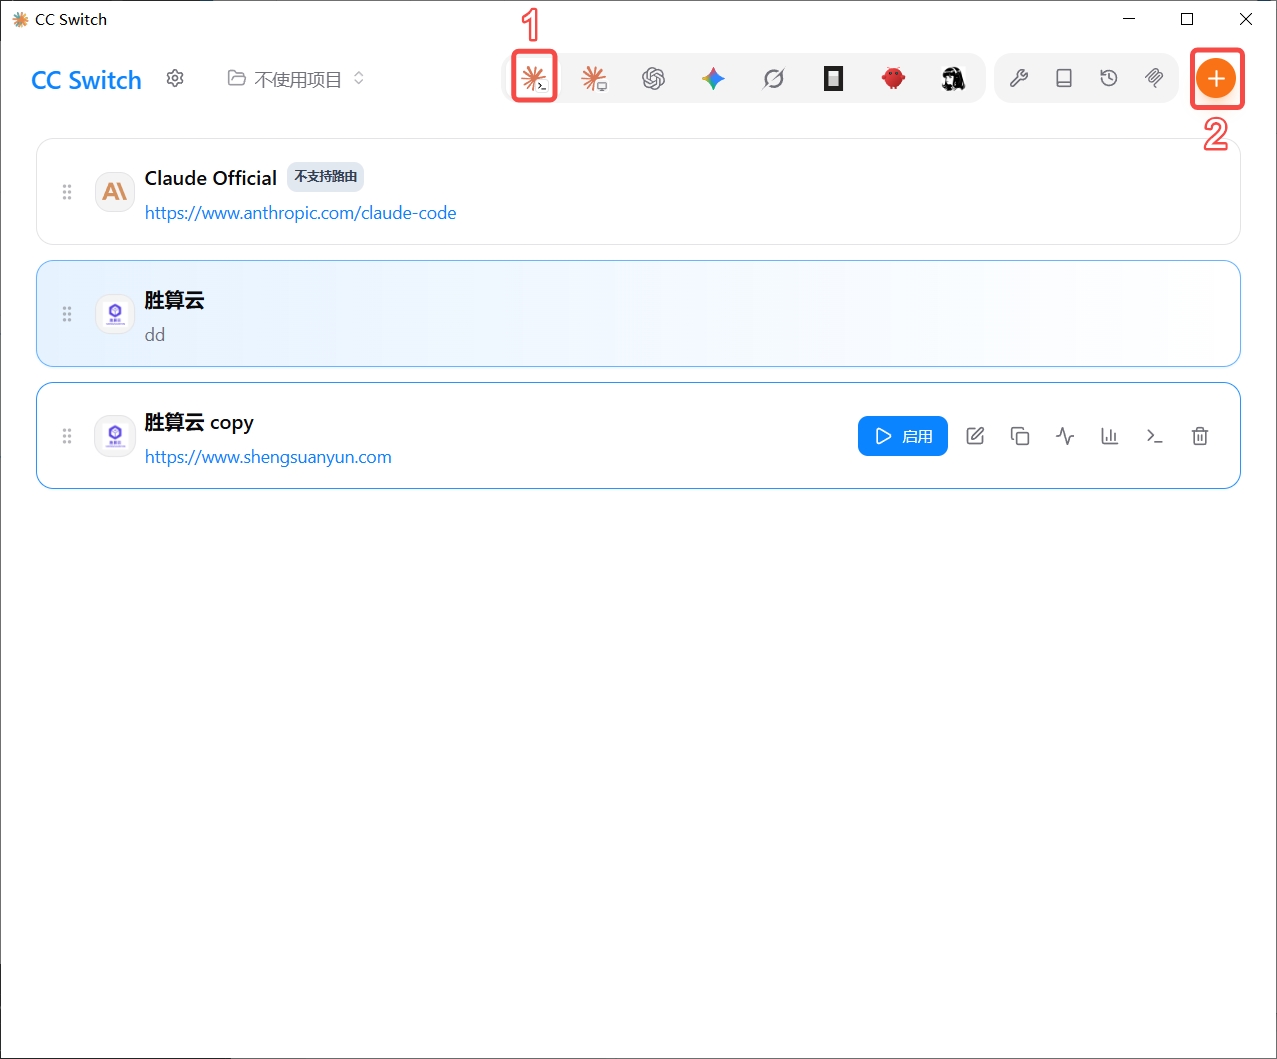Close the CC Switch window
This screenshot has height=1059, width=1277.
coord(1246,19)
